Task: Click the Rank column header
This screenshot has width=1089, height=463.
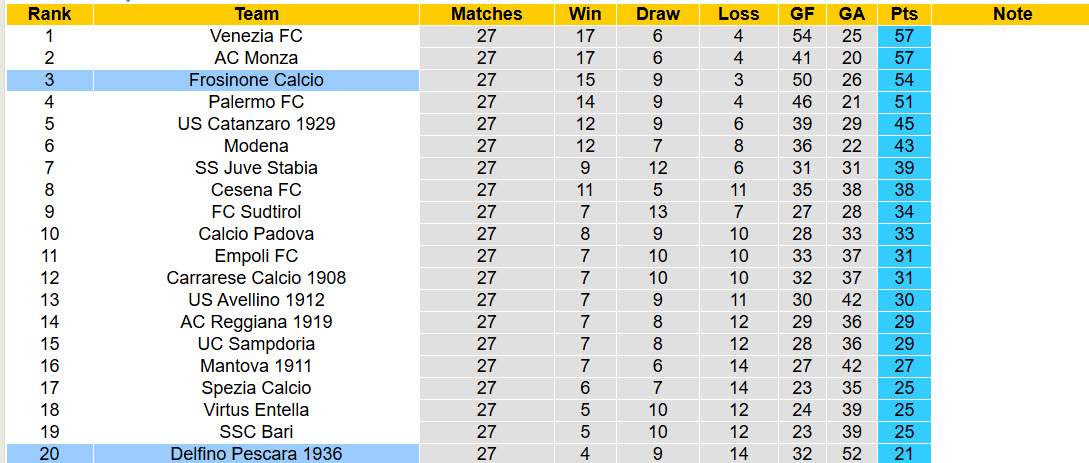Action: click(48, 14)
